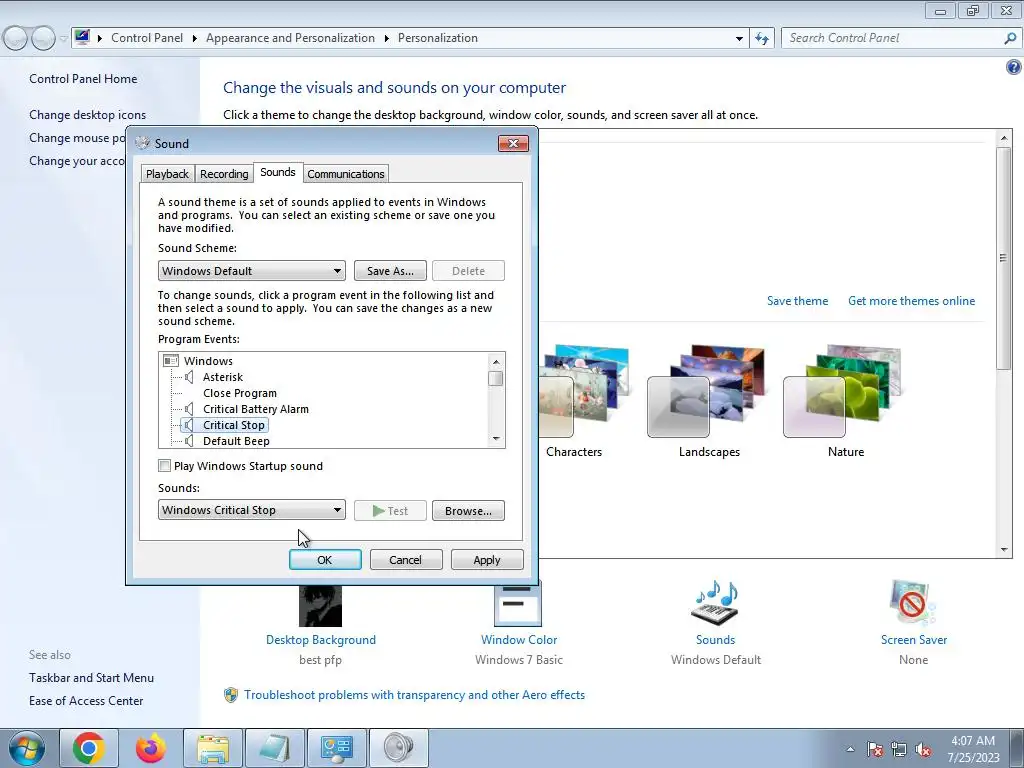Image resolution: width=1024 pixels, height=768 pixels.
Task: Open address bar history dropdown arrow
Action: [739, 39]
